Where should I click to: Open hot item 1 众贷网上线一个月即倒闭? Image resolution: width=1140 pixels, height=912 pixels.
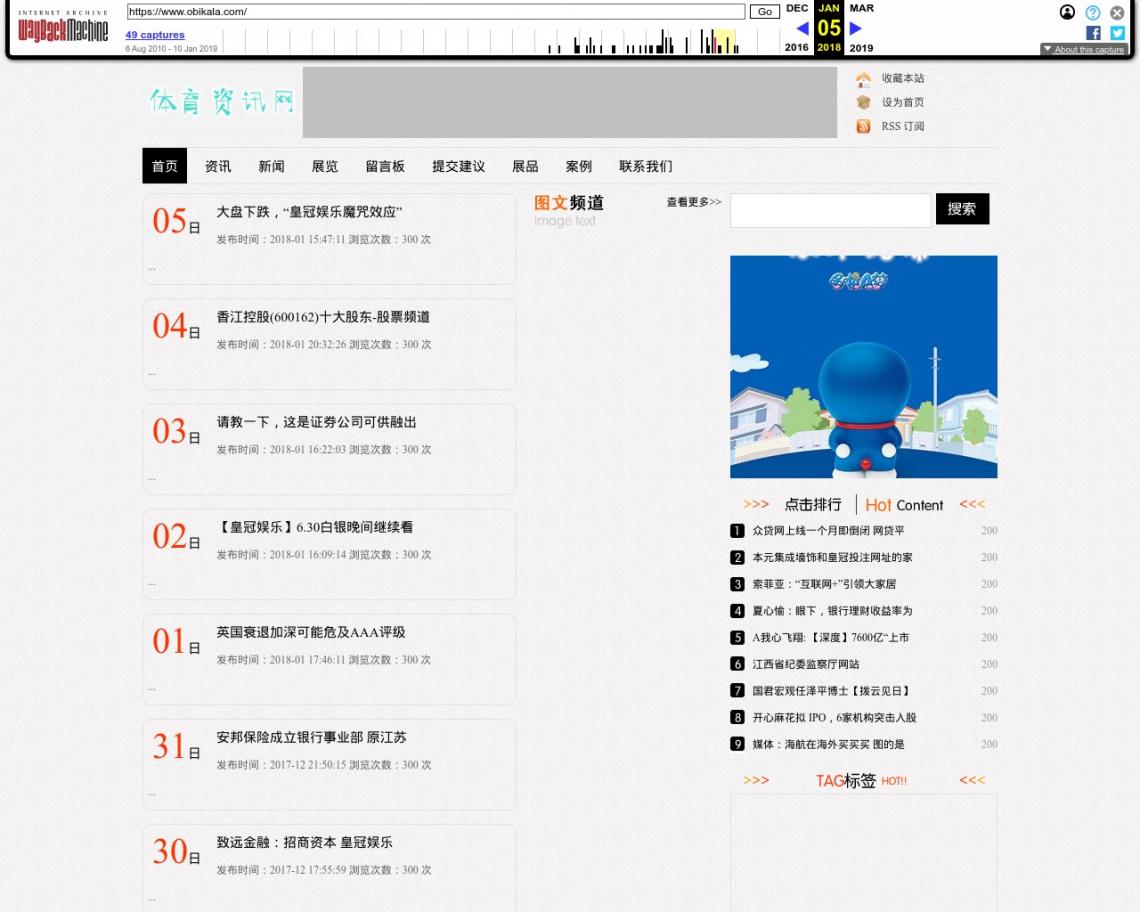828,531
